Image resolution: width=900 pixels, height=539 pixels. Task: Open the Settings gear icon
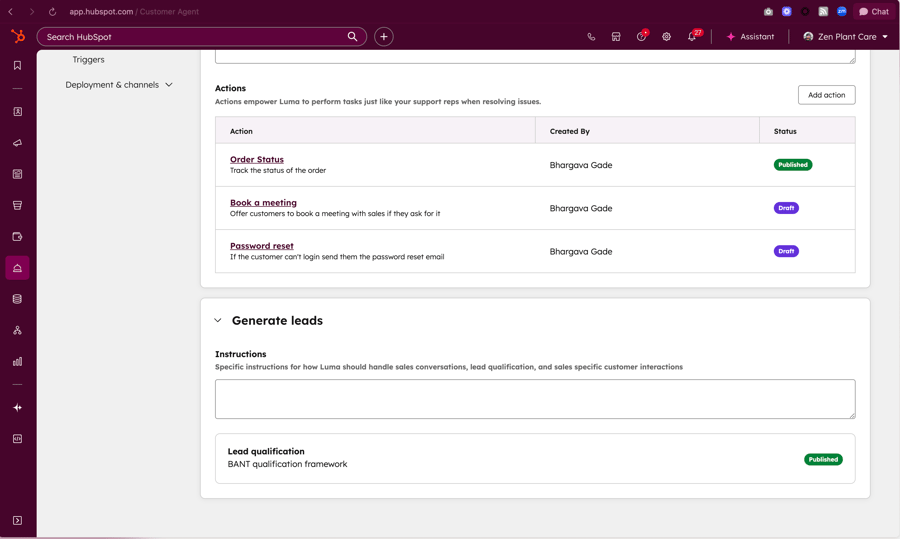(666, 37)
